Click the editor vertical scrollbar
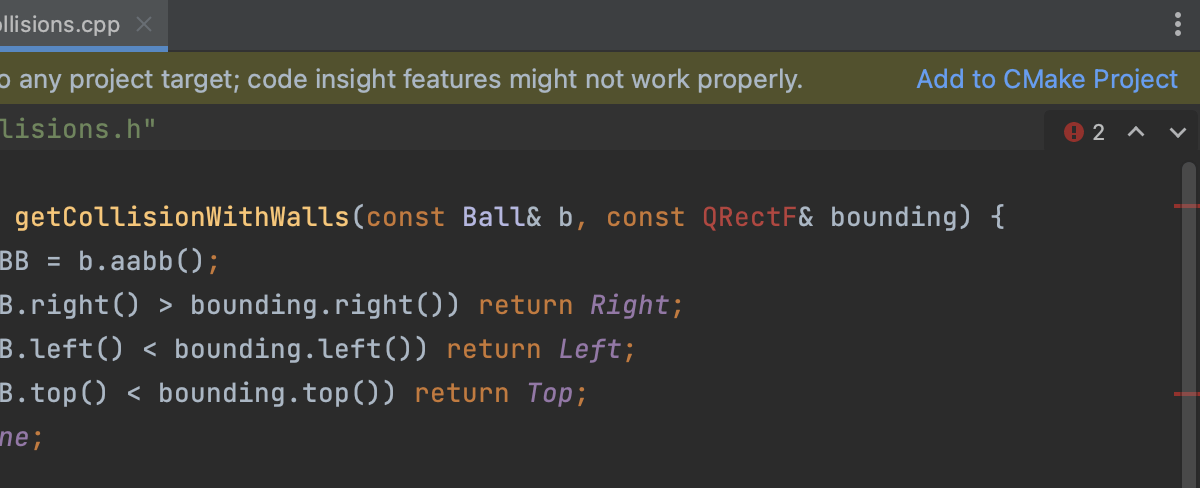The height and width of the screenshot is (488, 1200). (1189, 320)
